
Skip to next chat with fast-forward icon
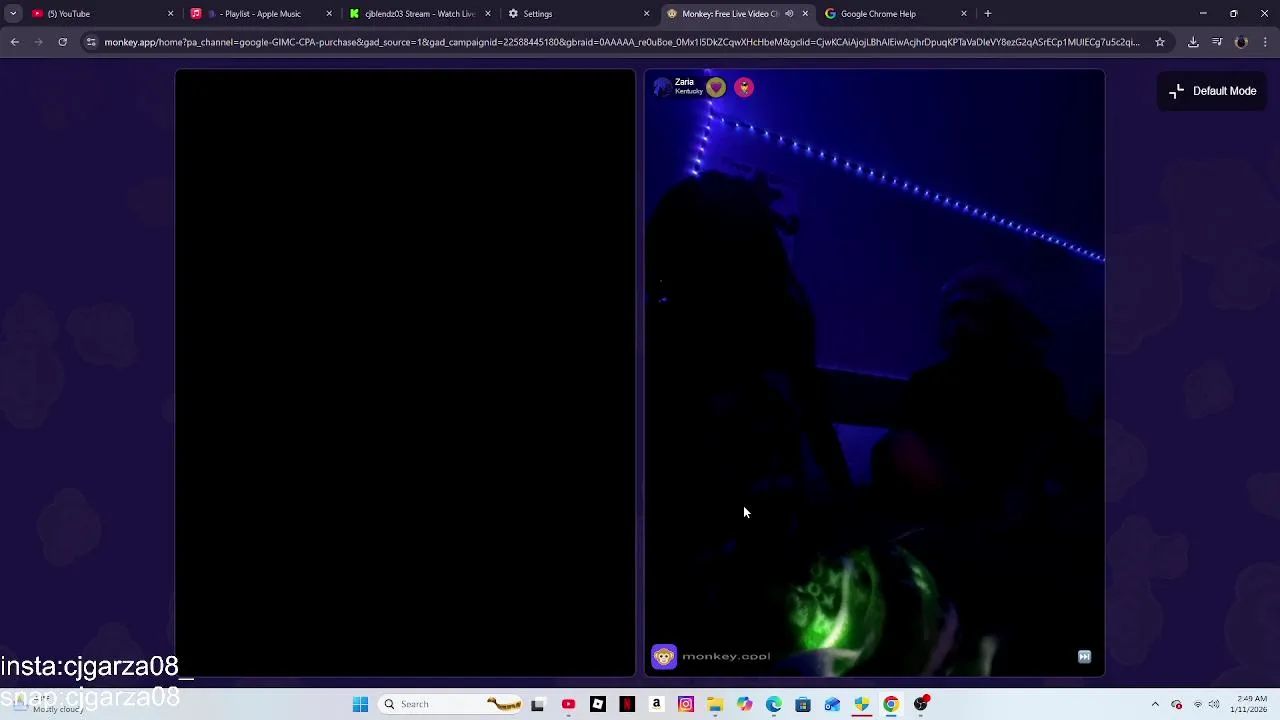(1084, 657)
